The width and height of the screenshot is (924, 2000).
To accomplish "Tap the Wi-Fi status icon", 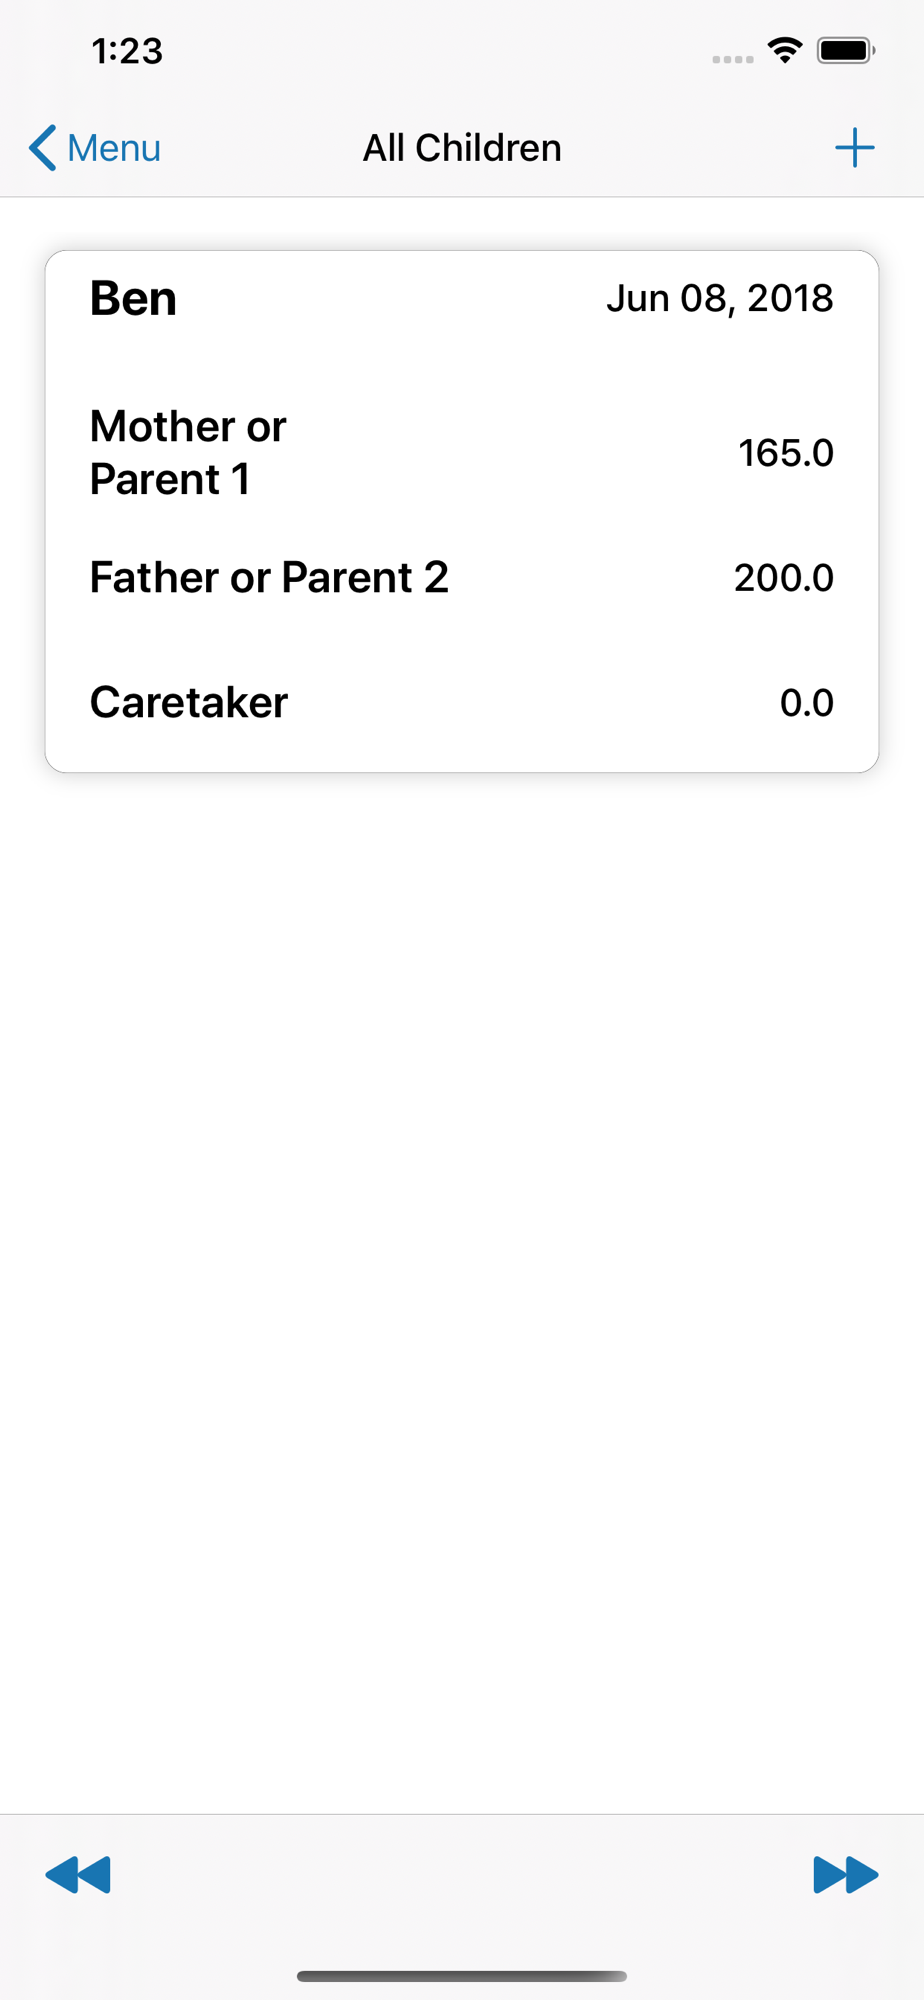I will (786, 50).
